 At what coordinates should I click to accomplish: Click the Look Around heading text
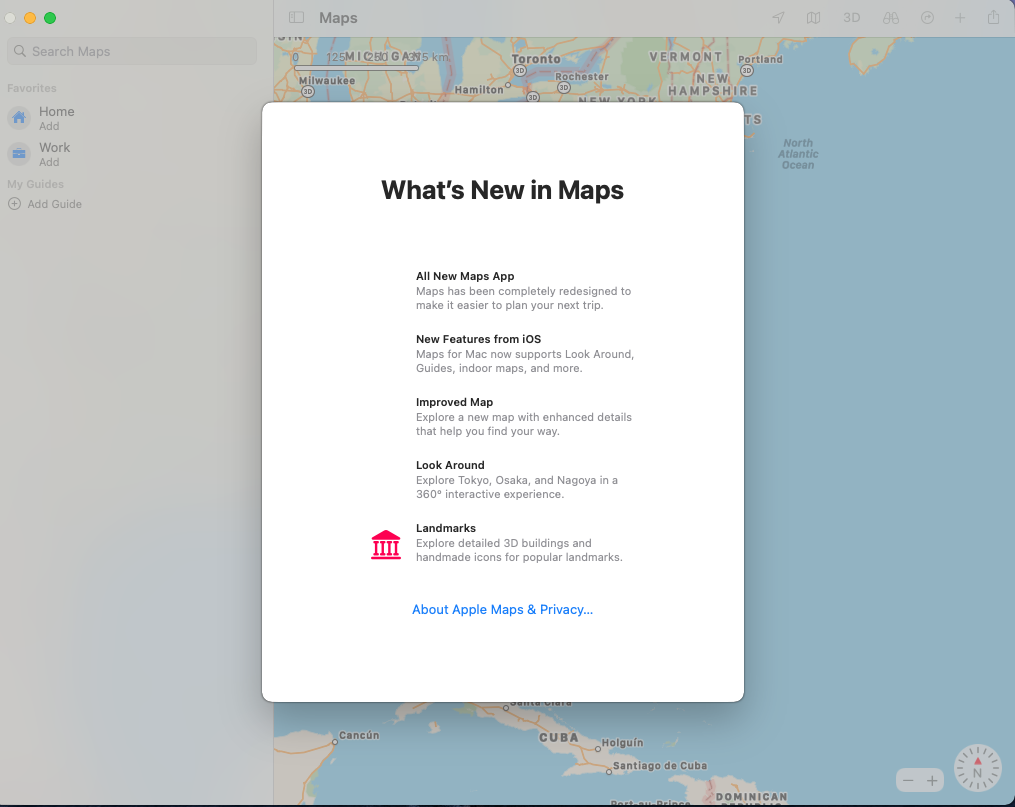pos(450,465)
